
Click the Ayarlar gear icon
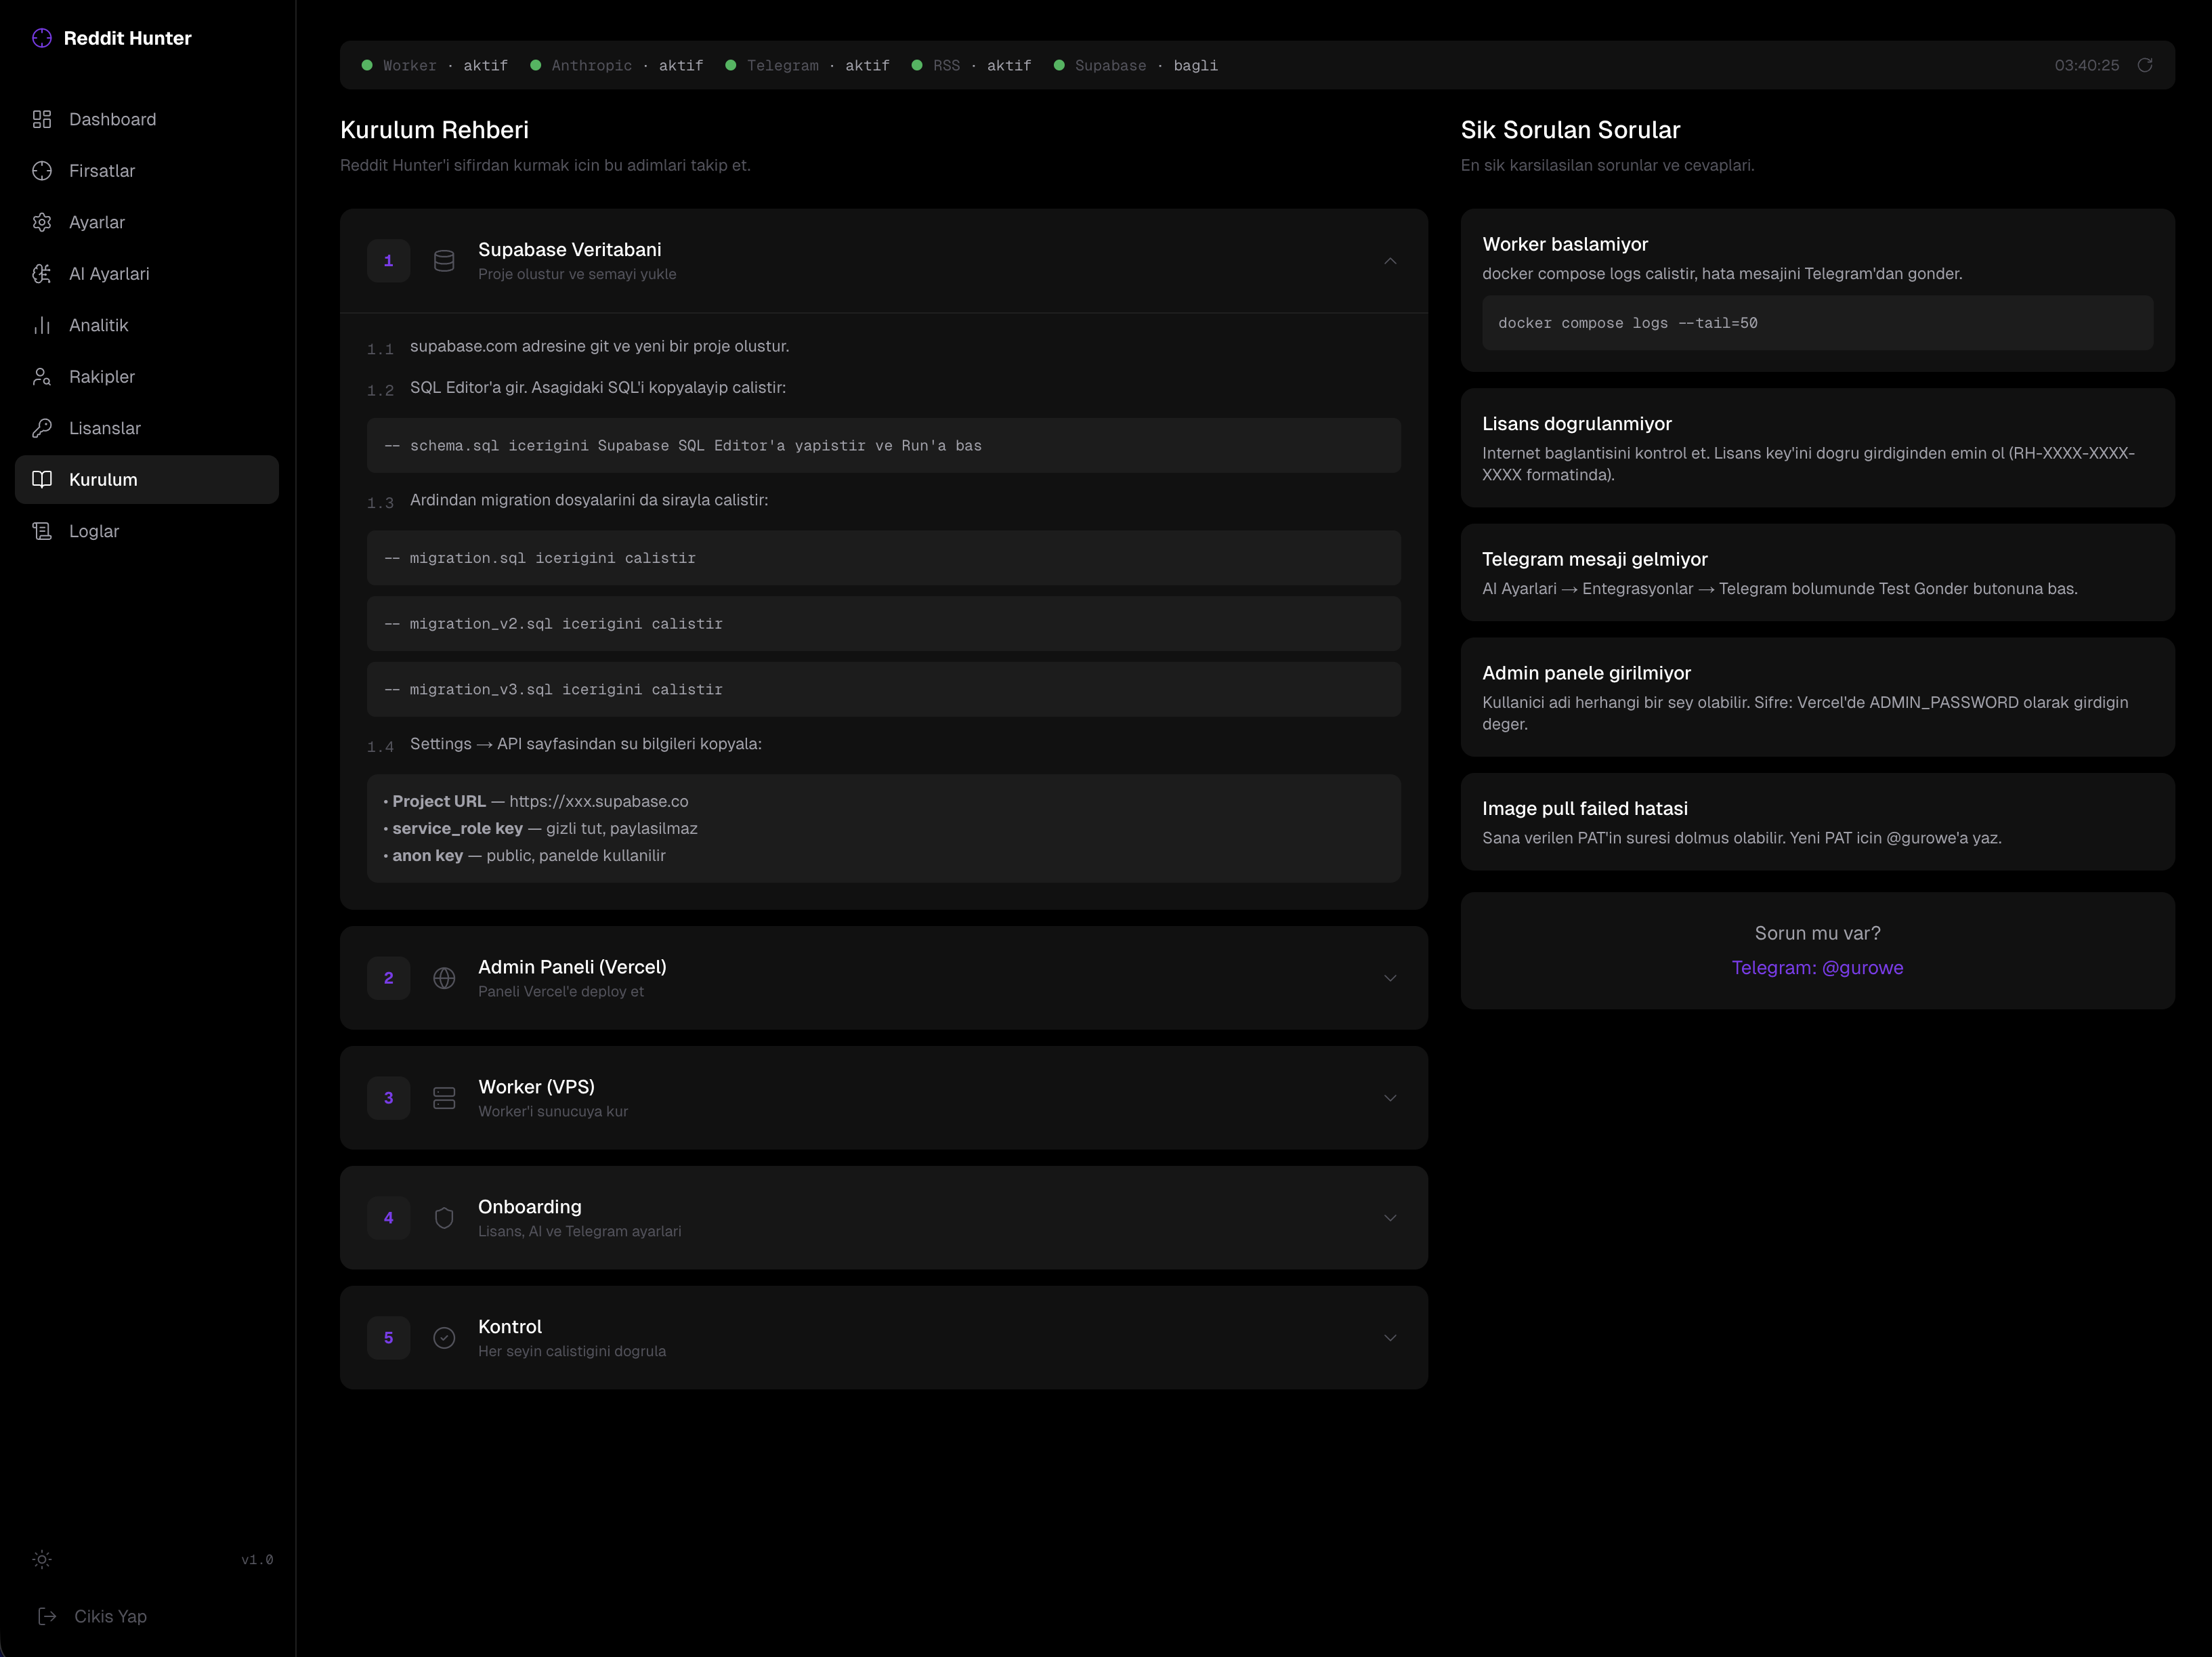(x=42, y=222)
